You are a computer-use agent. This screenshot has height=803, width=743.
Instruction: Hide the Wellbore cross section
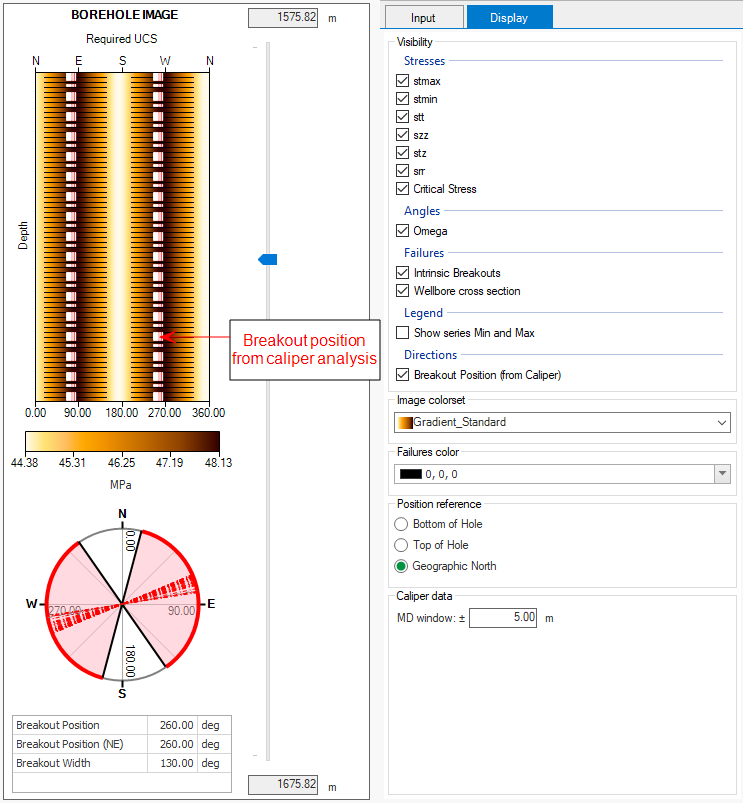click(403, 291)
